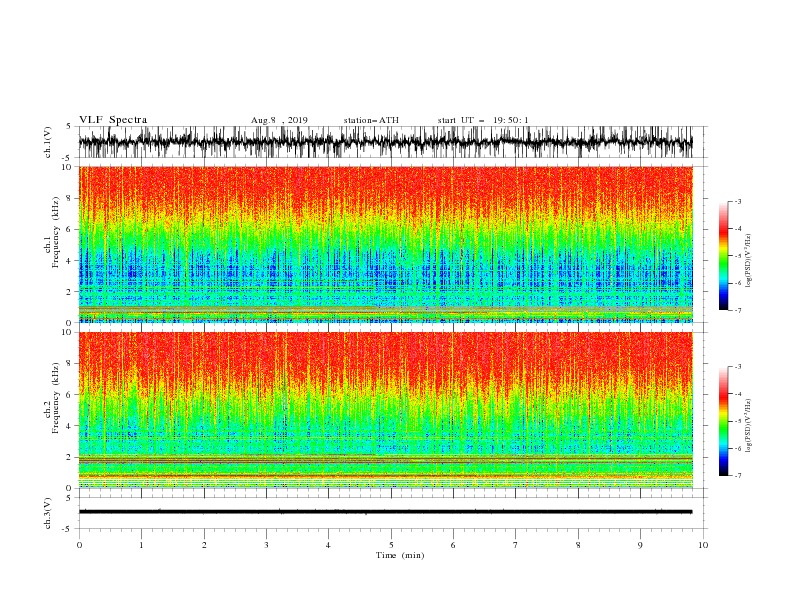Click the ch.2 spectrogram colorbar
Viewport: 792px width, 612px height.
723,421
